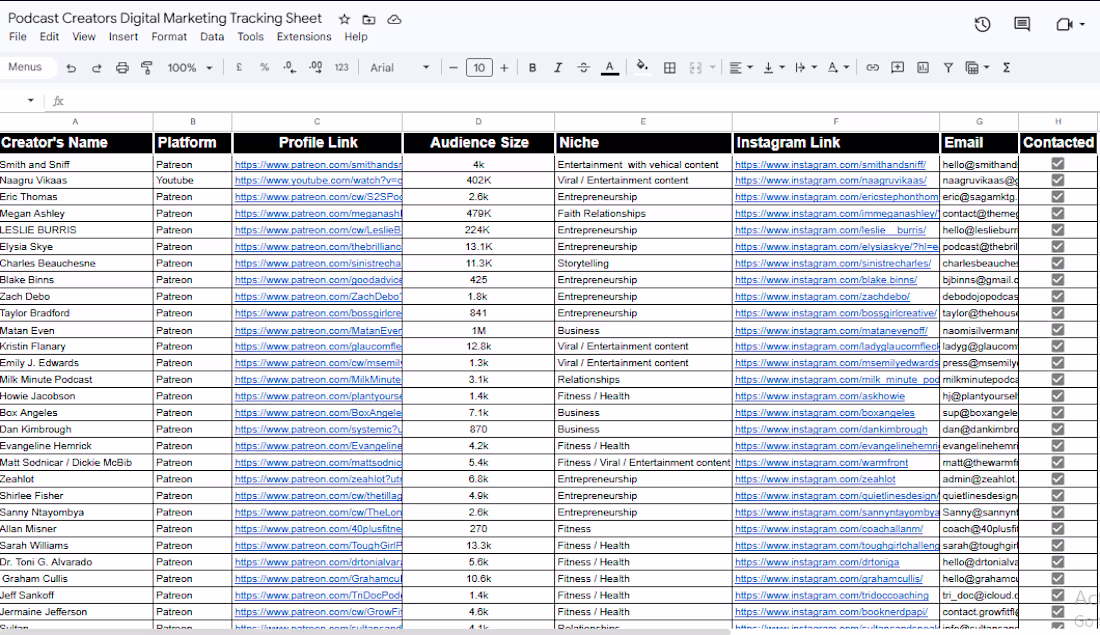Viewport: 1100px width, 635px height.
Task: Open the Format menu
Action: 169,36
